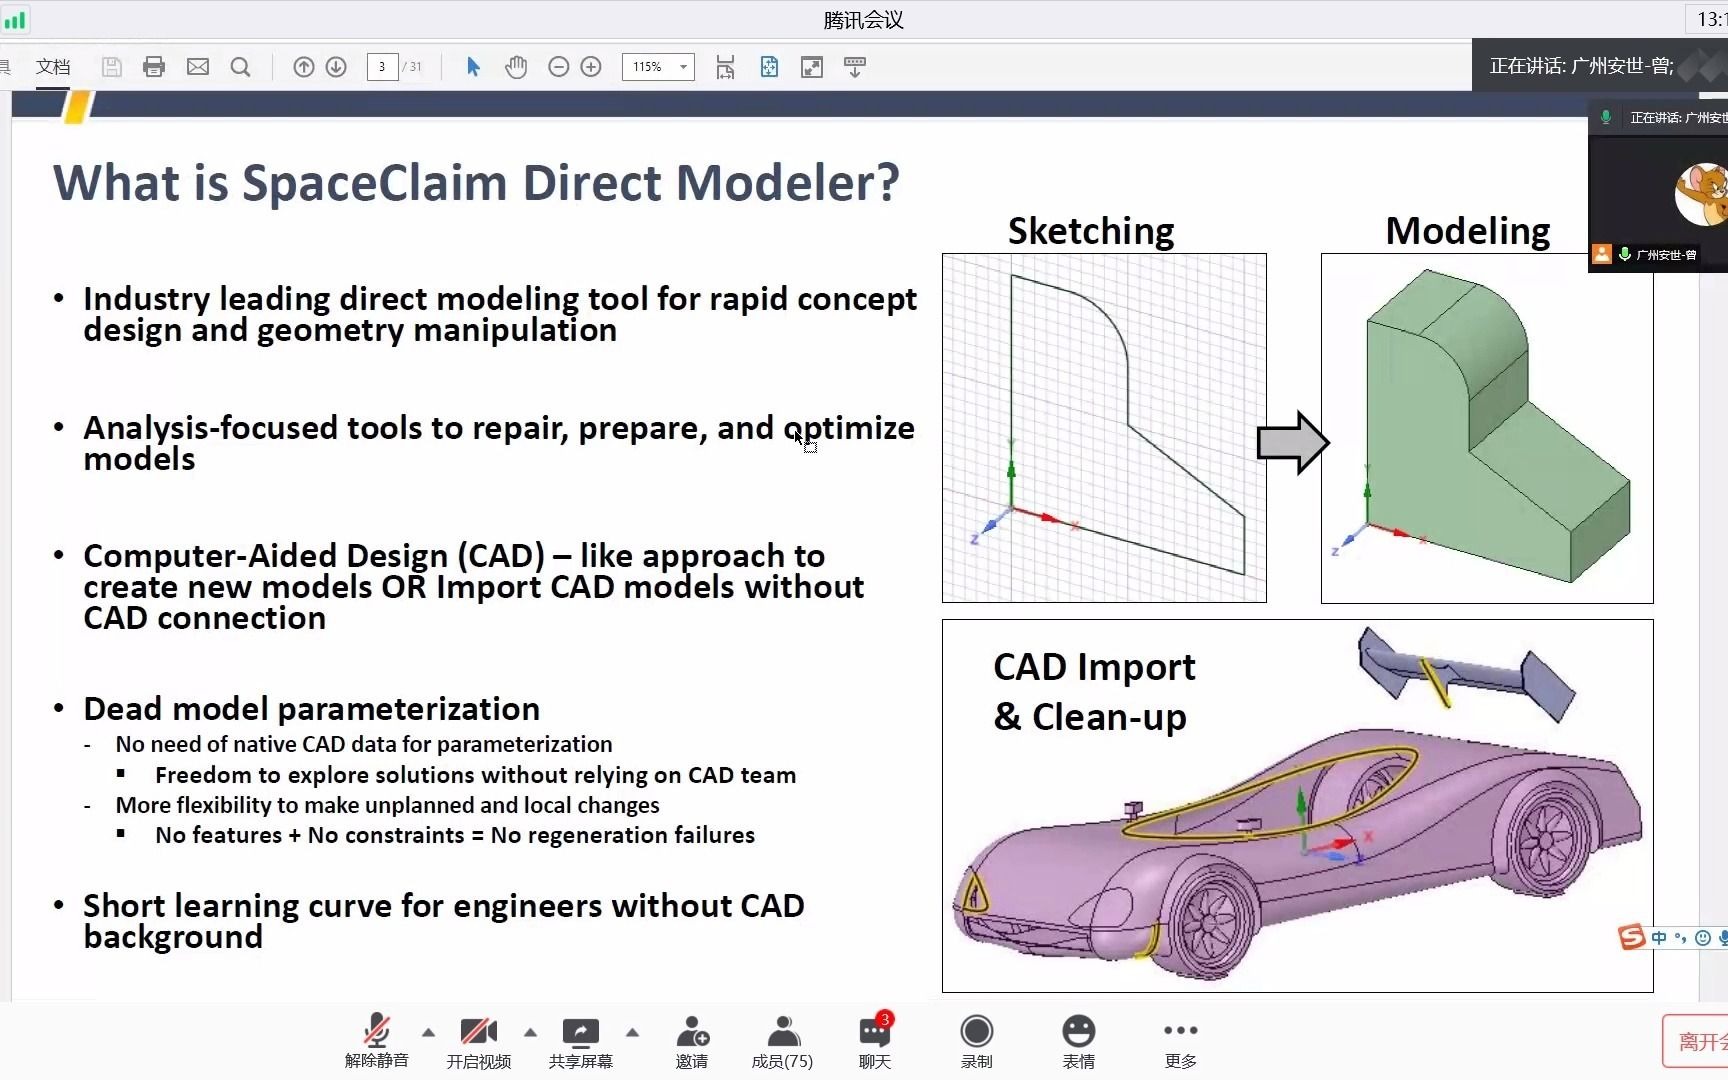Click the email document icon
The width and height of the screenshot is (1728, 1080).
click(197, 67)
